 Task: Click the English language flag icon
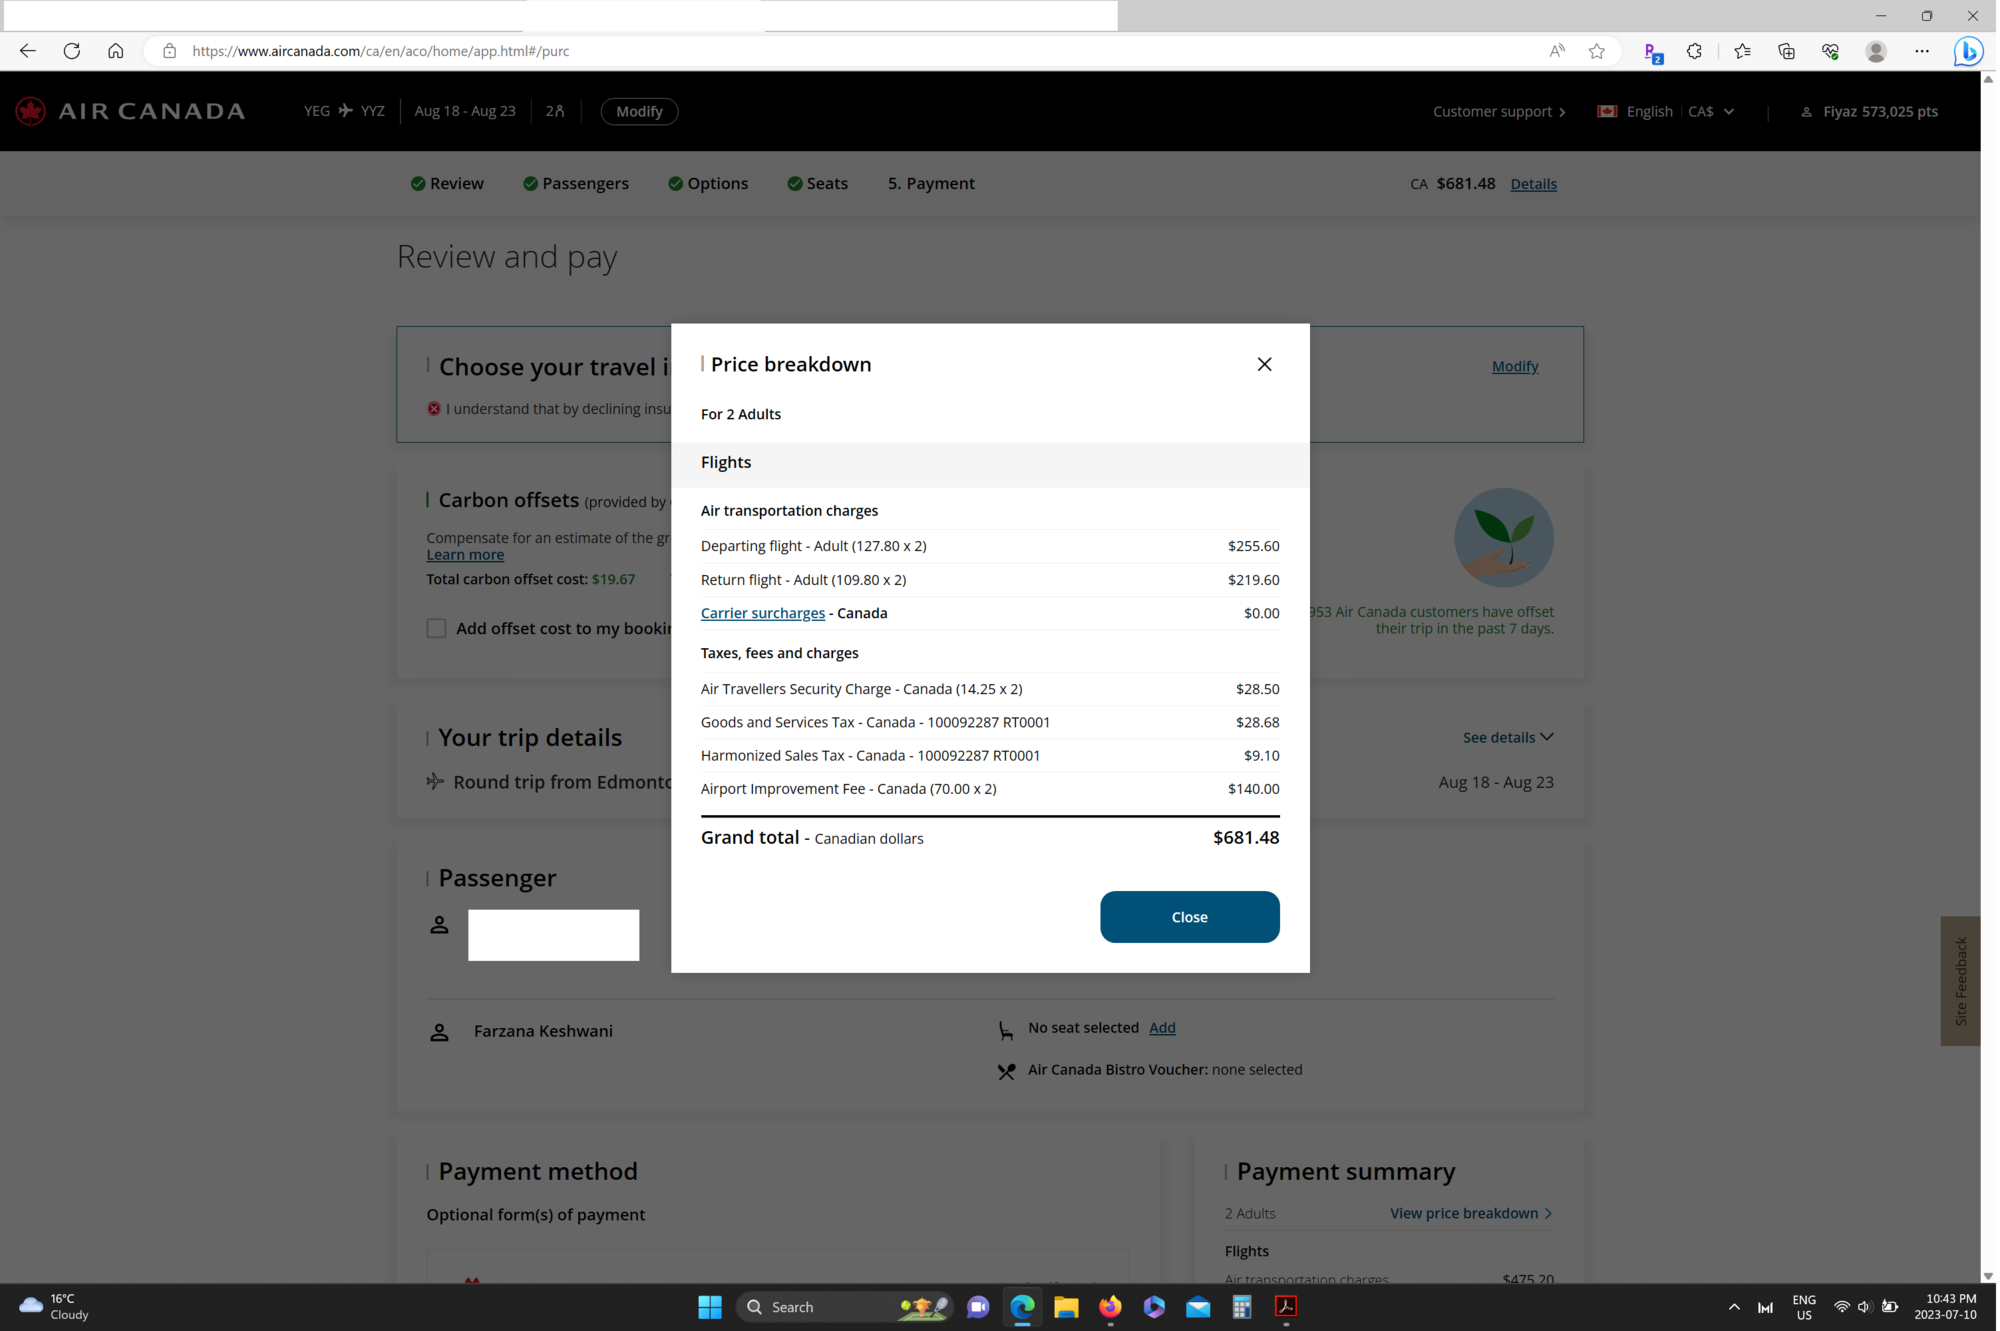coord(1606,111)
